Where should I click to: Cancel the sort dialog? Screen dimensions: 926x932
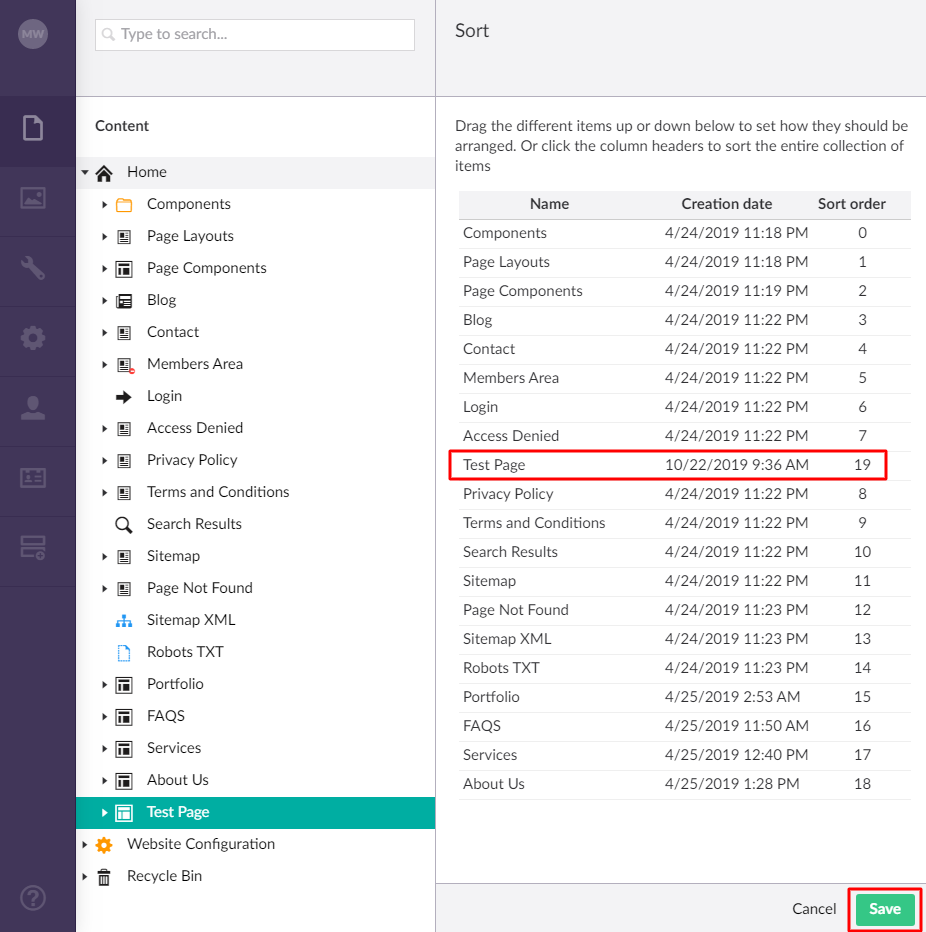tap(814, 909)
